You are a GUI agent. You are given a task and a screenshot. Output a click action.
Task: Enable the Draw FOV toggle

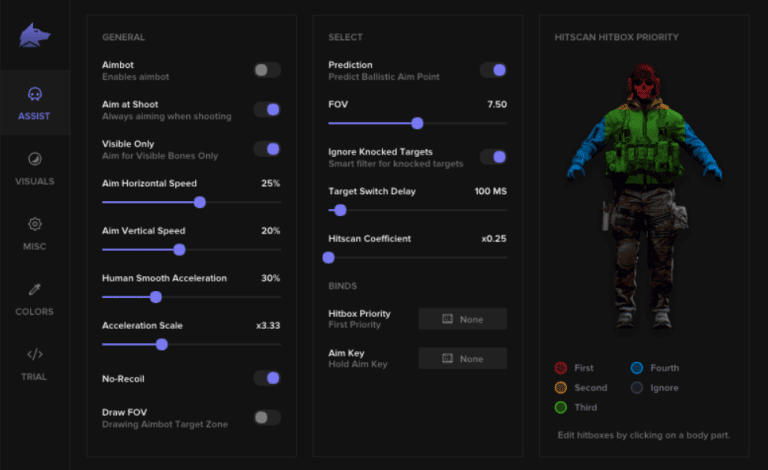tap(266, 417)
